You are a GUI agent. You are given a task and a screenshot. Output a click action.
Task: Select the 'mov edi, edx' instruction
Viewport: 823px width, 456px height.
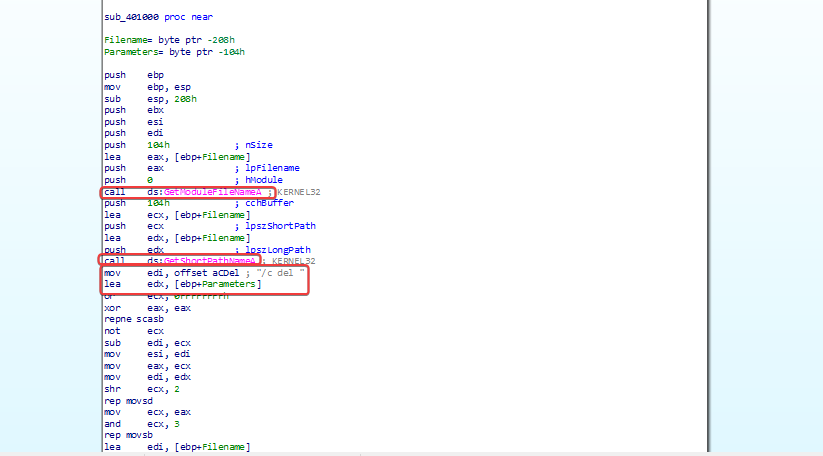click(147, 377)
